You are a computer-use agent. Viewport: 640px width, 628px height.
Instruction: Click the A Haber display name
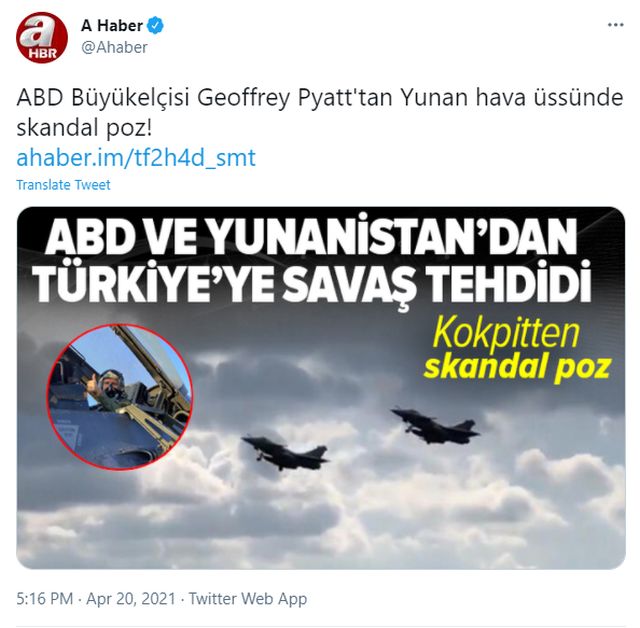[111, 26]
